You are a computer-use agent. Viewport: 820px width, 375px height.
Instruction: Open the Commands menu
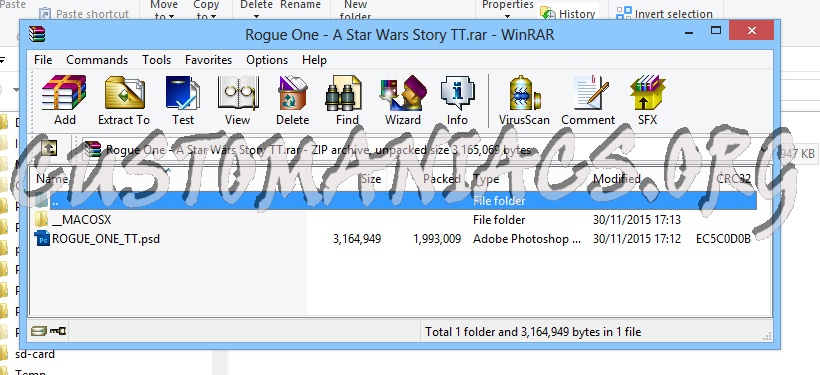coord(97,60)
